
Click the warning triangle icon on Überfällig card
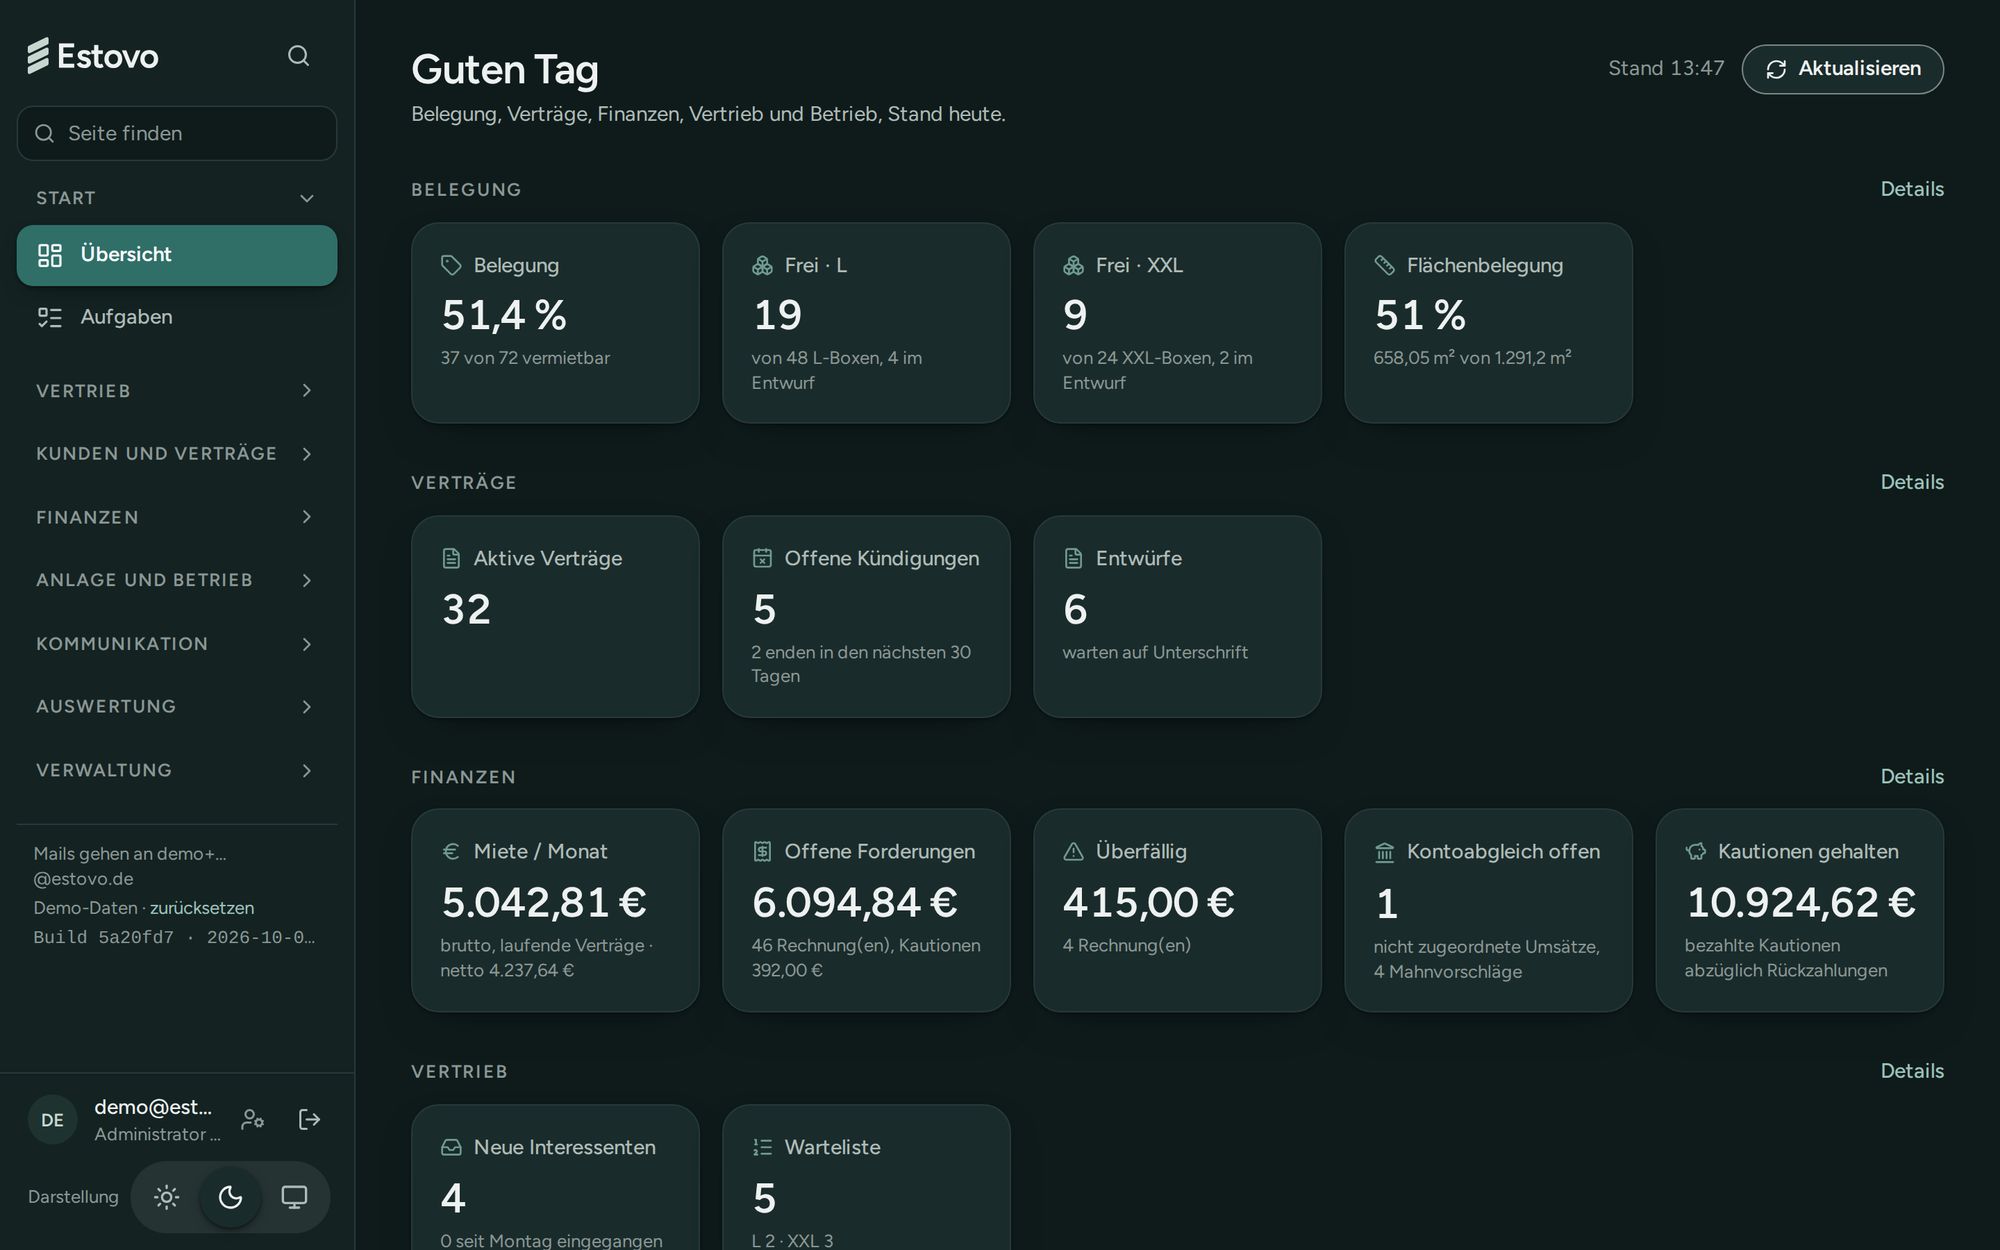pos(1073,851)
